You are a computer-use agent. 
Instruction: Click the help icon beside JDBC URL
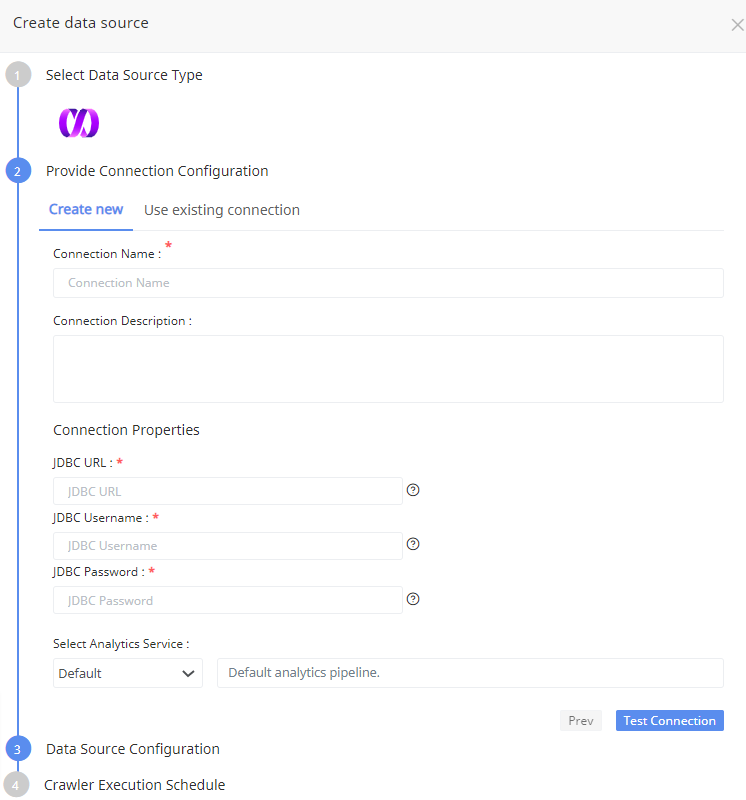coord(413,490)
